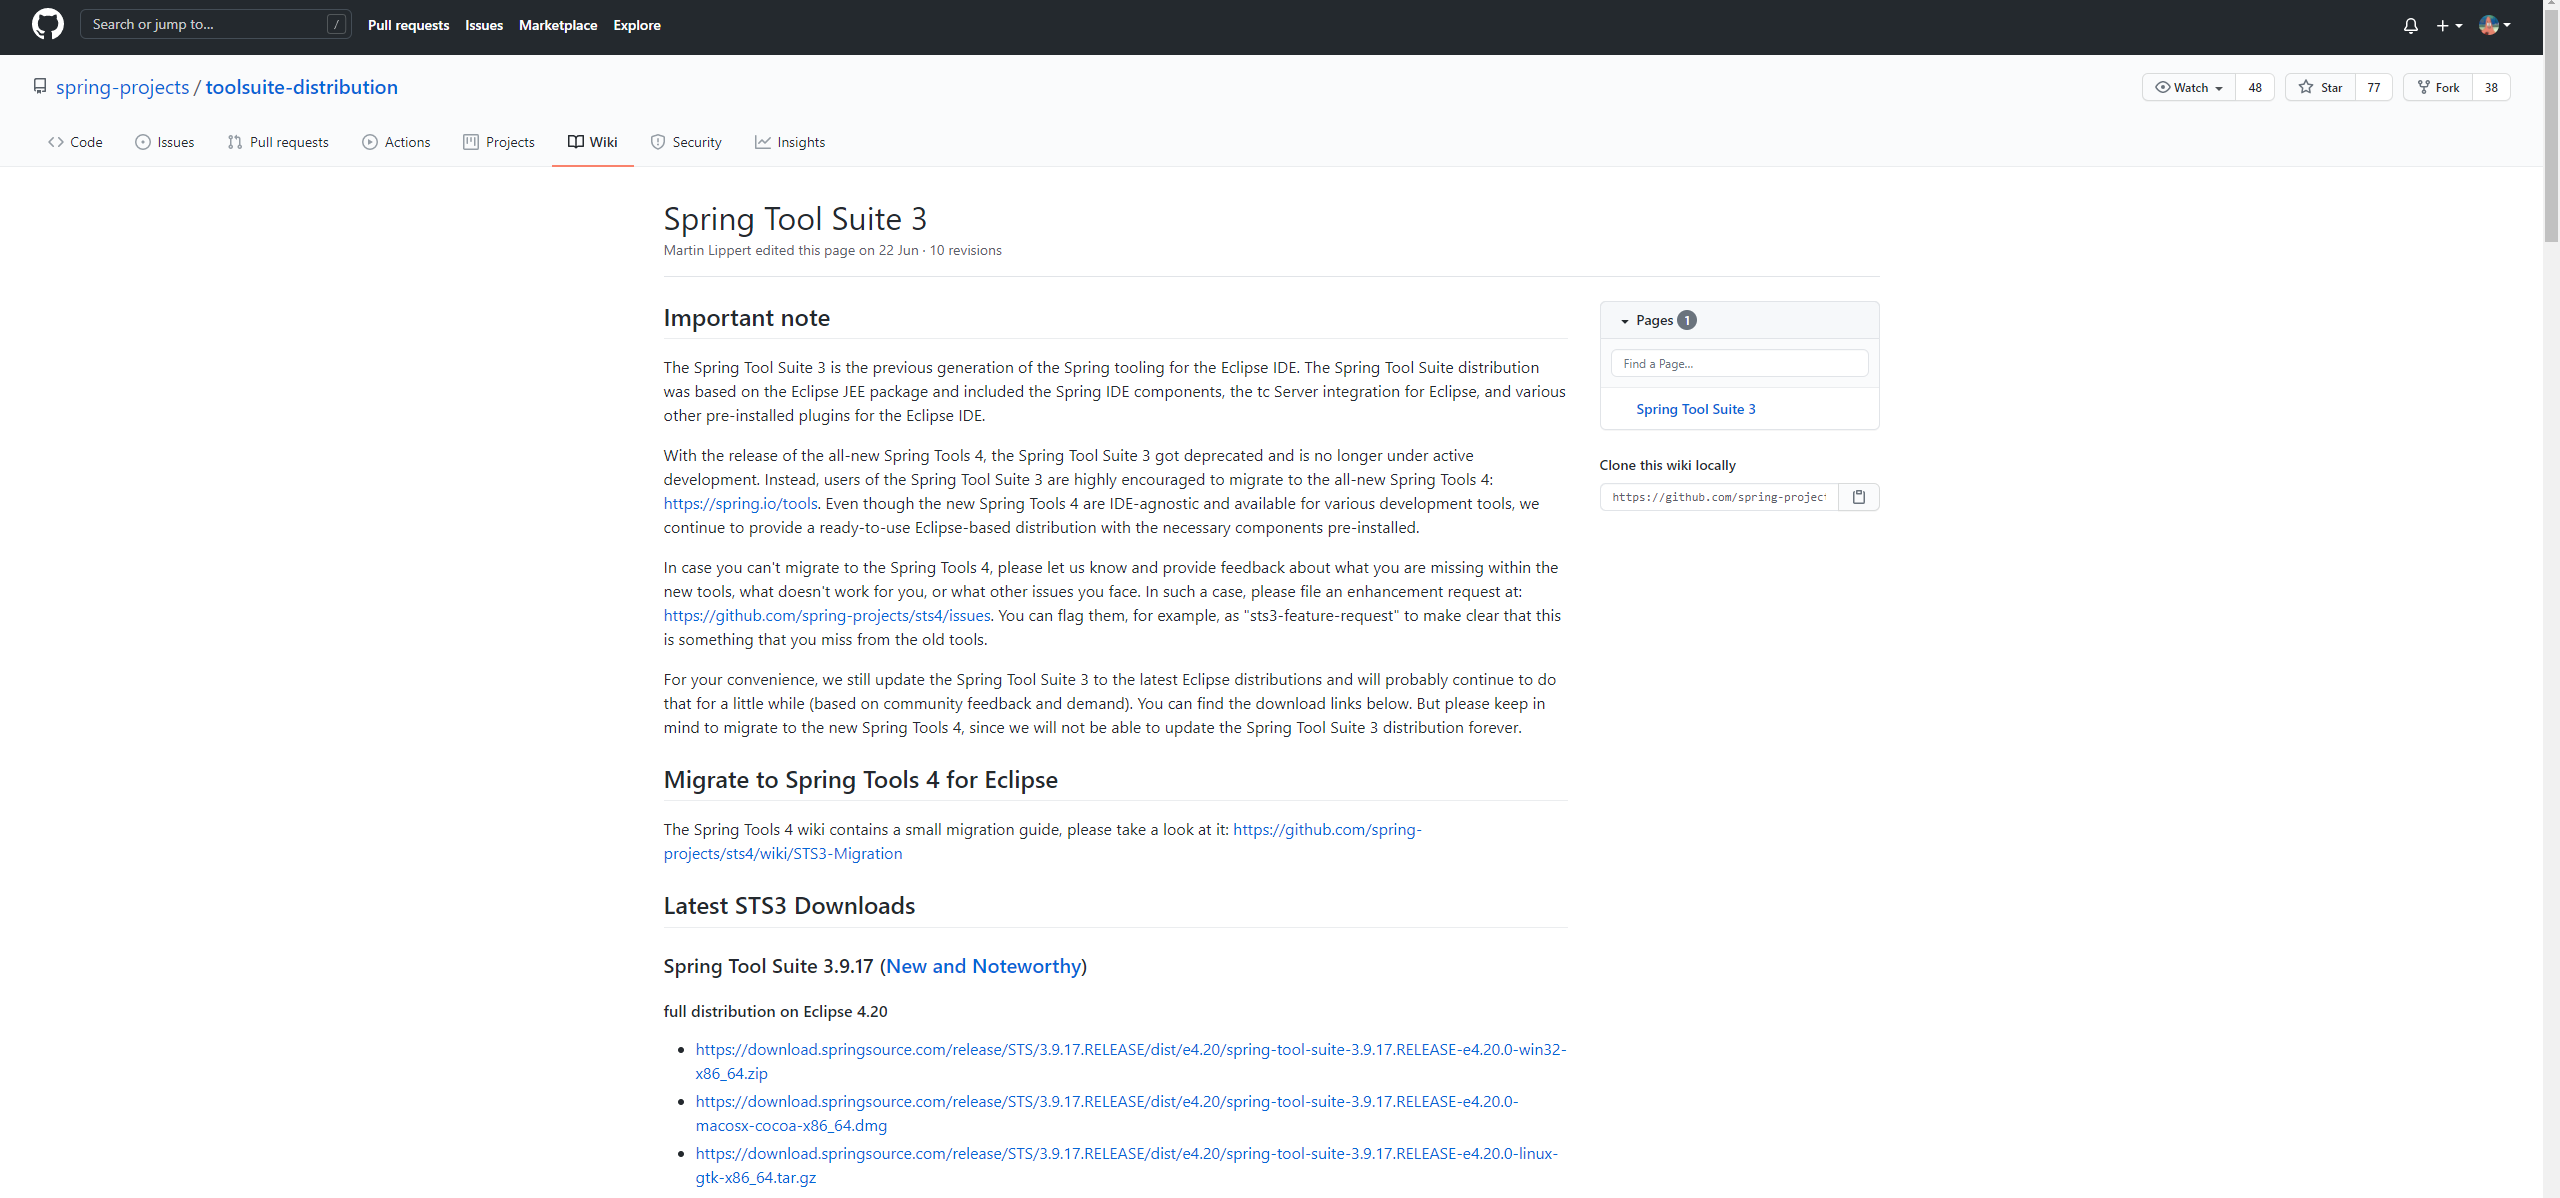Open the Watch dropdown

click(2188, 88)
